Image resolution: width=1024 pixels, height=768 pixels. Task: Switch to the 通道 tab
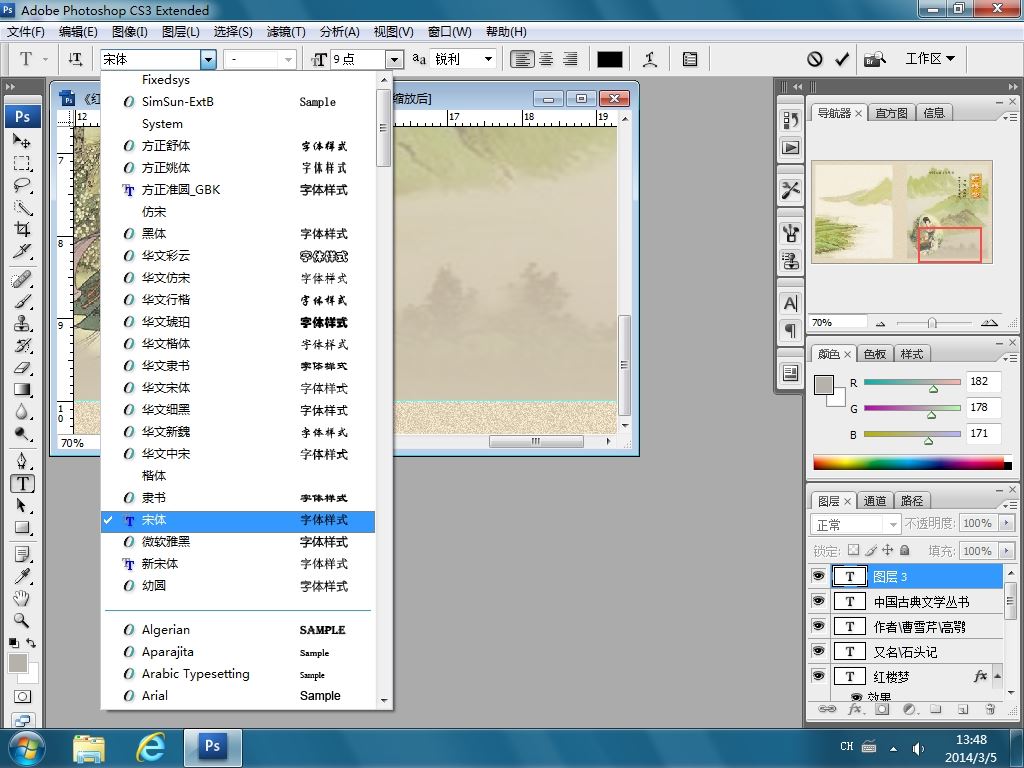pos(874,501)
